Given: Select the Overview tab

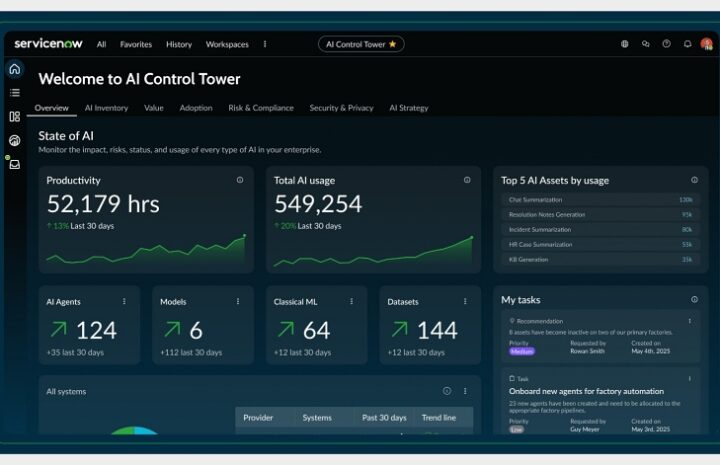Looking at the screenshot, I should click(x=51, y=108).
